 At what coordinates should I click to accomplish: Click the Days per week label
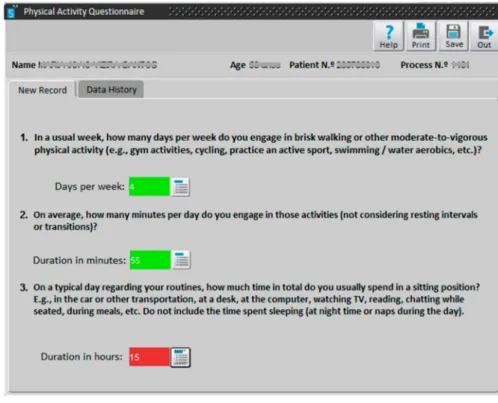click(x=90, y=186)
